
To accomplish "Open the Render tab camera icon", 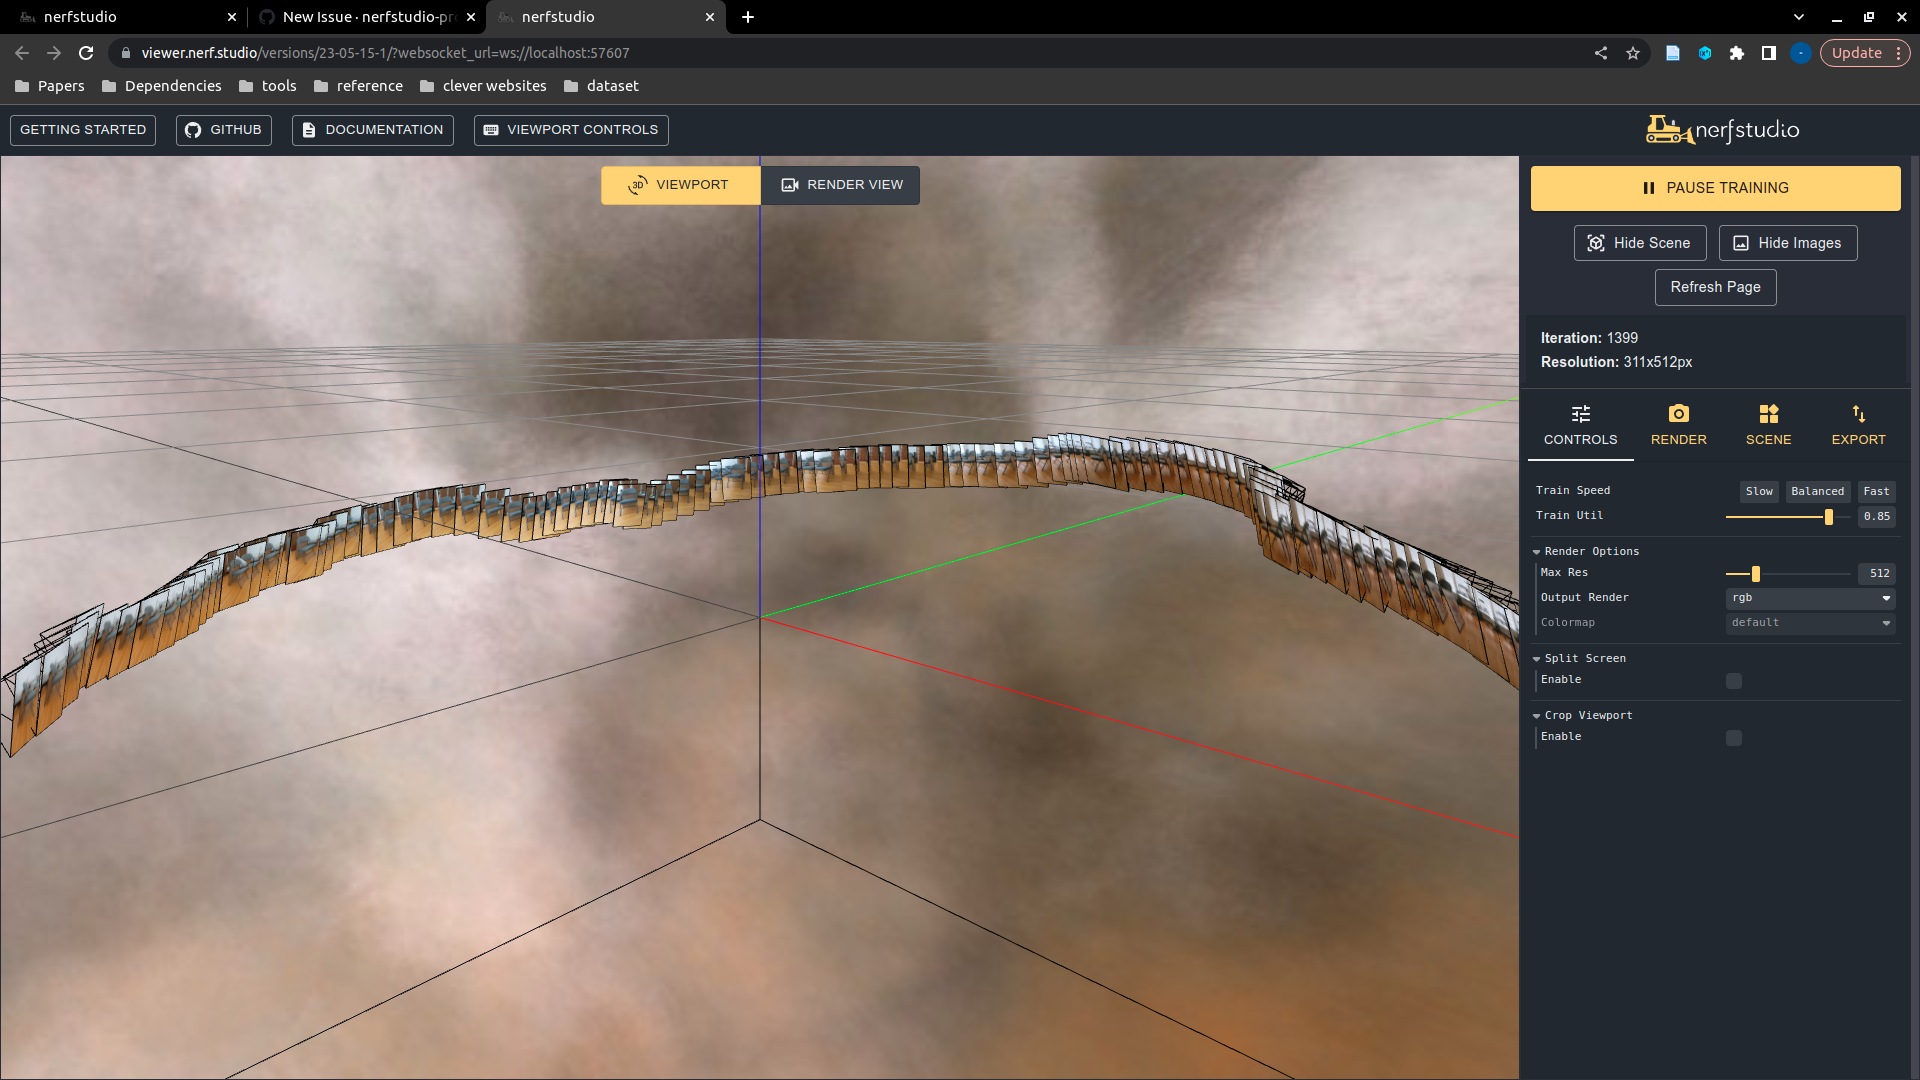I will (1678, 414).
